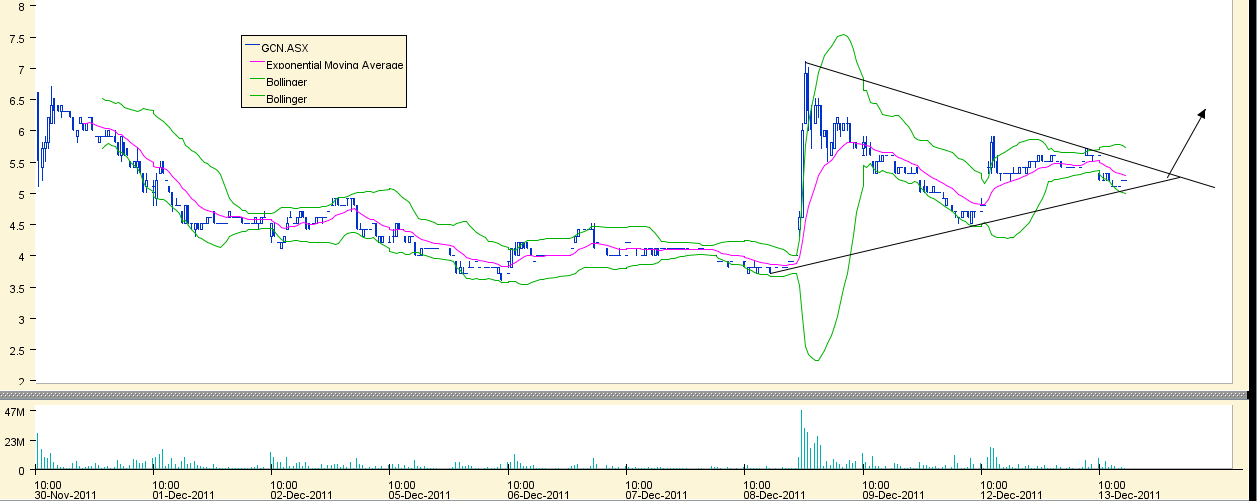Click the 10:00 time label above 30-Nov-2011
Screen dimensions: 1257x501
(49, 483)
